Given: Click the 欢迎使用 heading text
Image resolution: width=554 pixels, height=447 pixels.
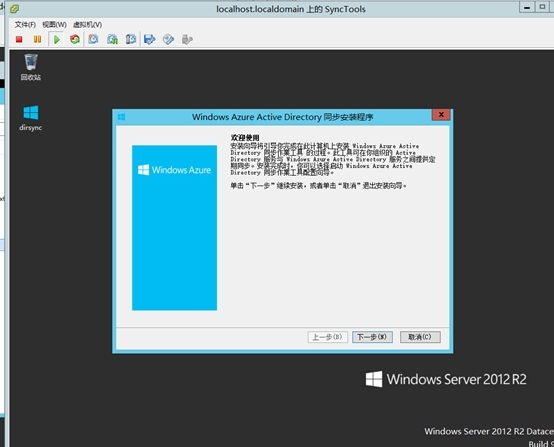Looking at the screenshot, I should coord(245,137).
